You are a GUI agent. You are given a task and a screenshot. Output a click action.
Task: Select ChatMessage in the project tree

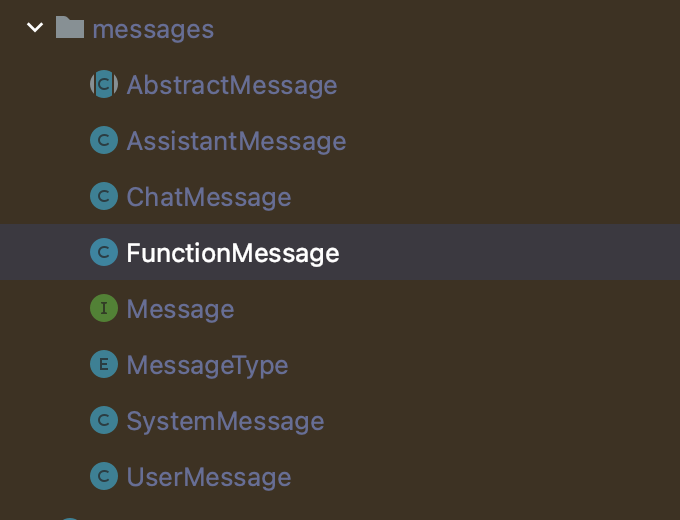209,197
